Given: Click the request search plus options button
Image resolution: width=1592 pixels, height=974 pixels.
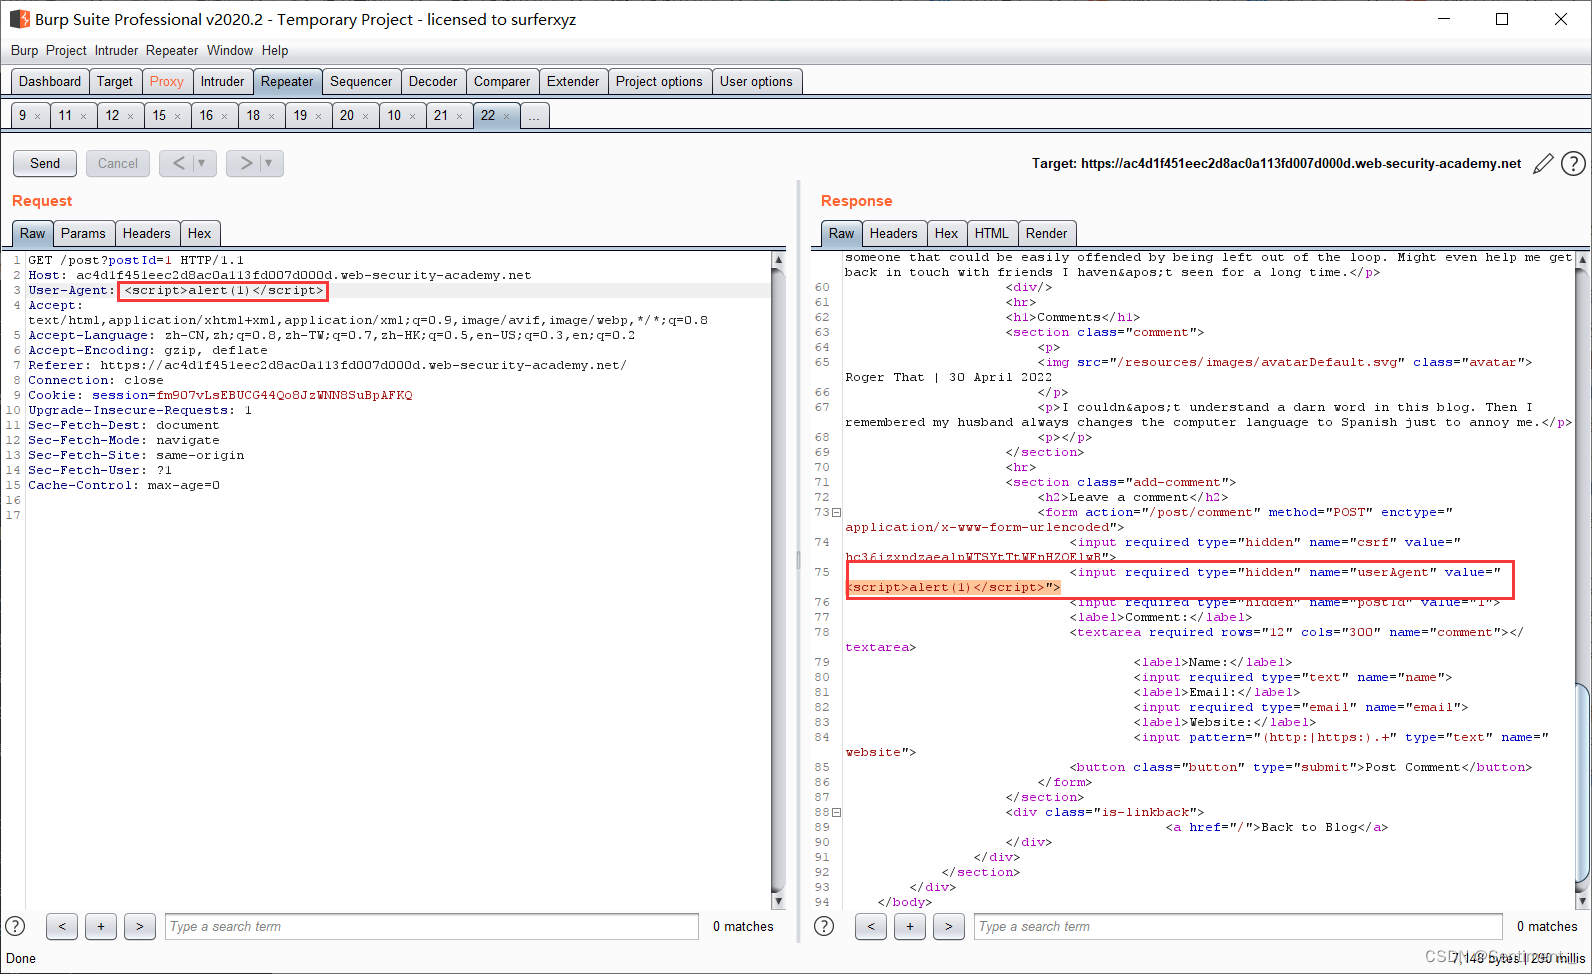Looking at the screenshot, I should (101, 926).
